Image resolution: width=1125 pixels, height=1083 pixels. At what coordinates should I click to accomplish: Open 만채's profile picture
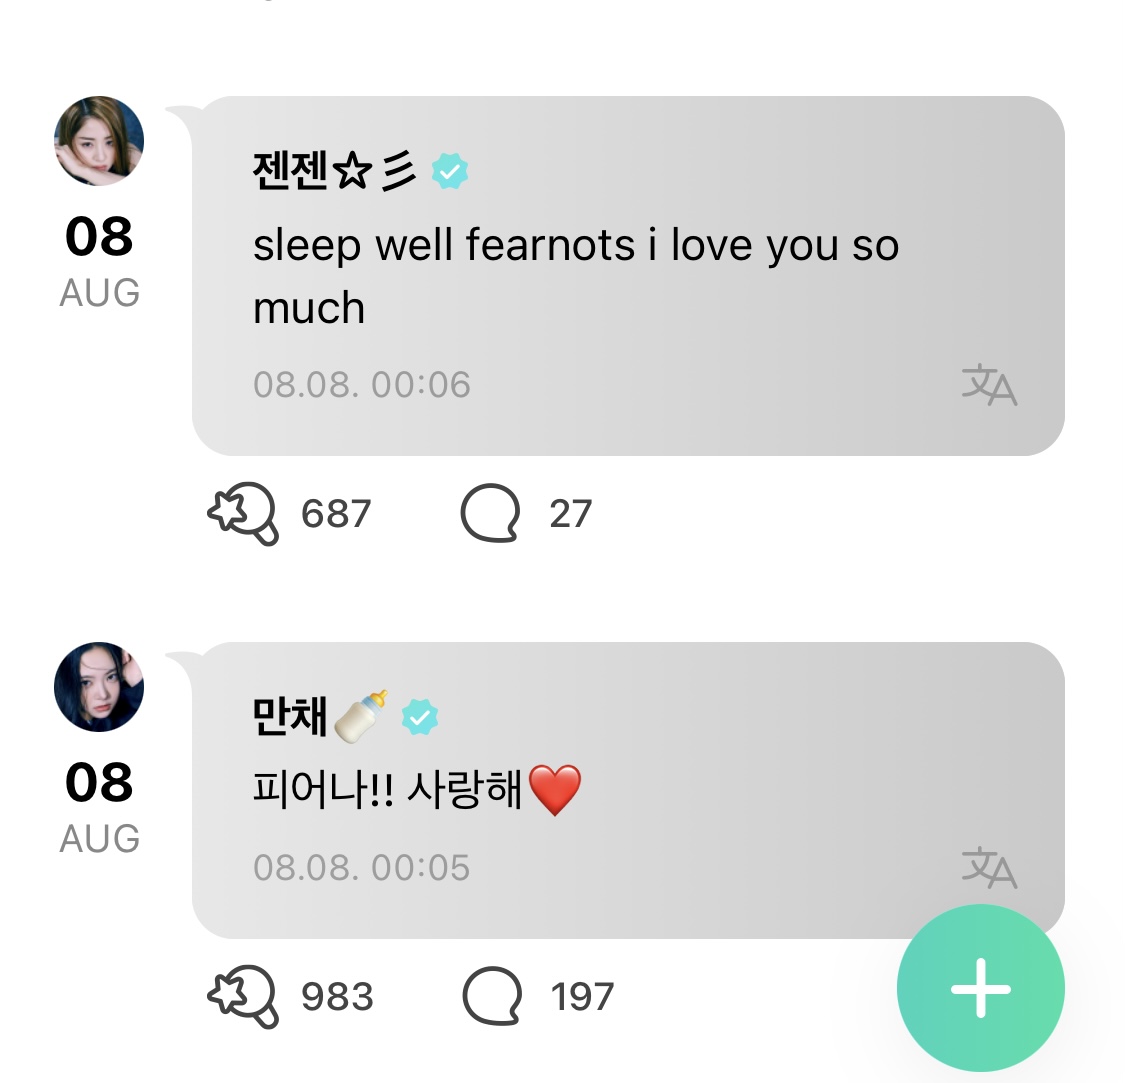(x=98, y=687)
